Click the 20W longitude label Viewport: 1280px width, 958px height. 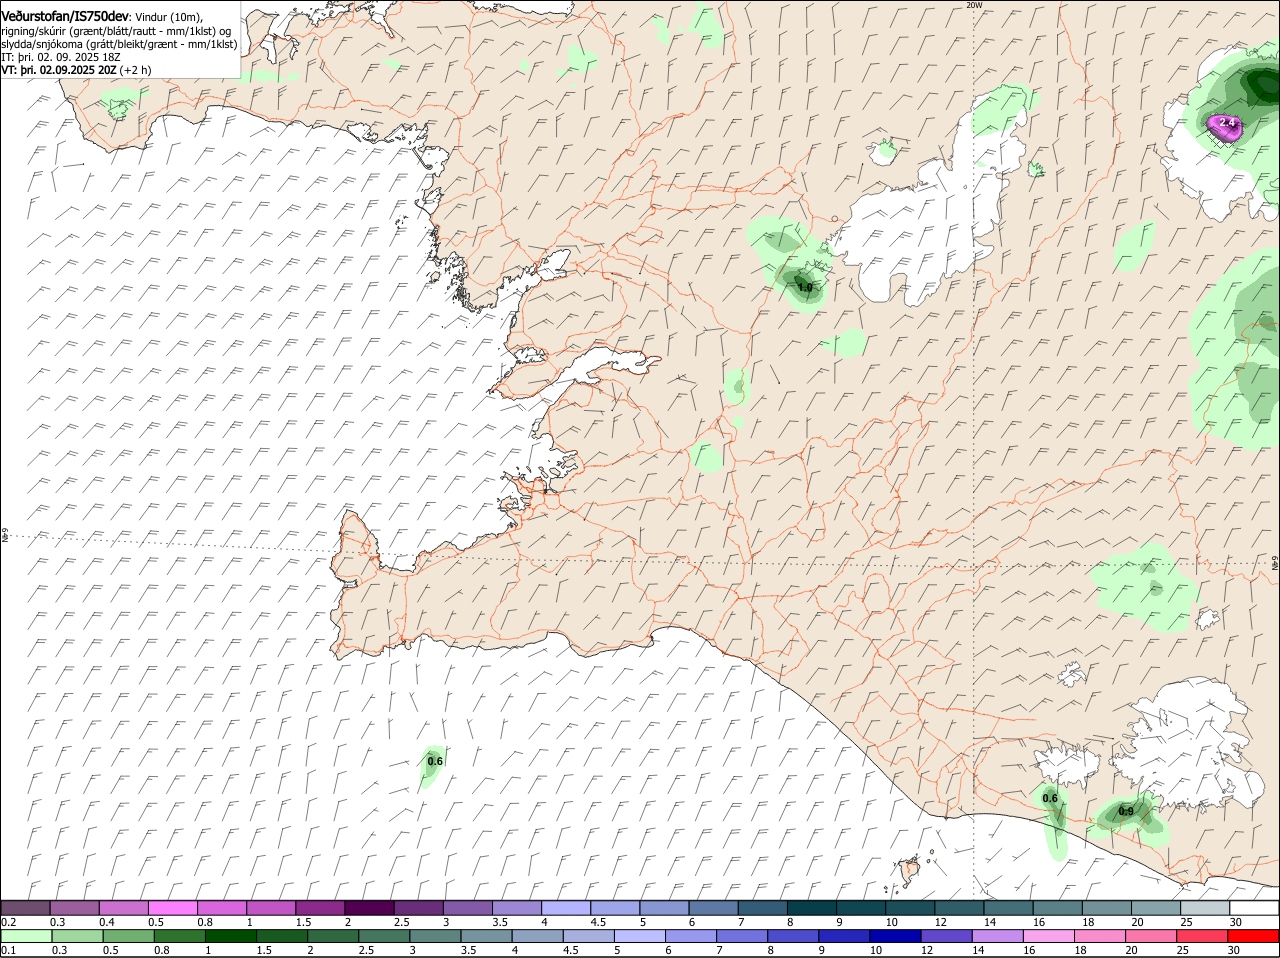974,5
